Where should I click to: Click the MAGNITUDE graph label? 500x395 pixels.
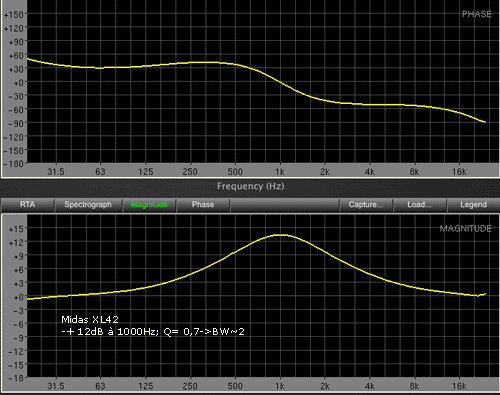[x=465, y=229]
